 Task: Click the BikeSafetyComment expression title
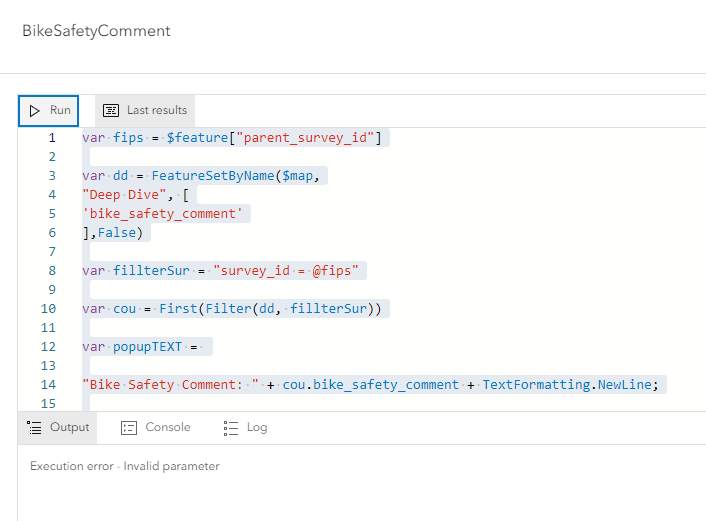96,31
